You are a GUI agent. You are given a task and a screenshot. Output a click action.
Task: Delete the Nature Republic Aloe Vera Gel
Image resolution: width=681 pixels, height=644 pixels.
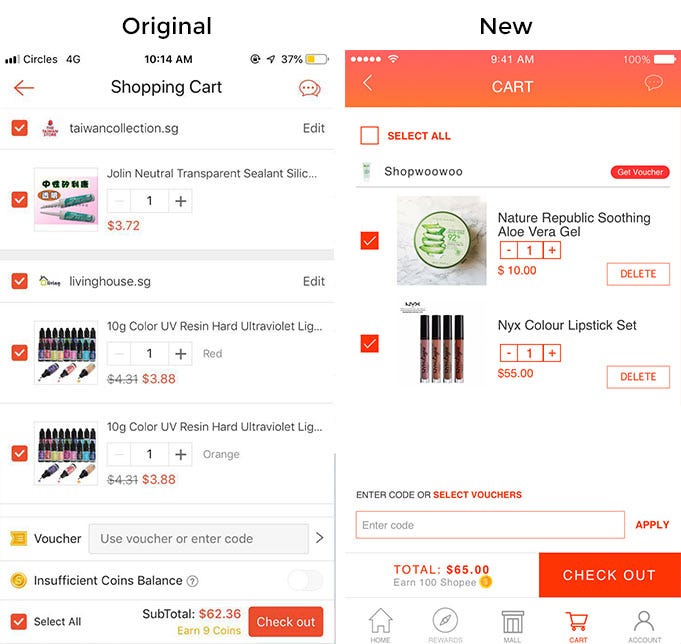point(638,274)
